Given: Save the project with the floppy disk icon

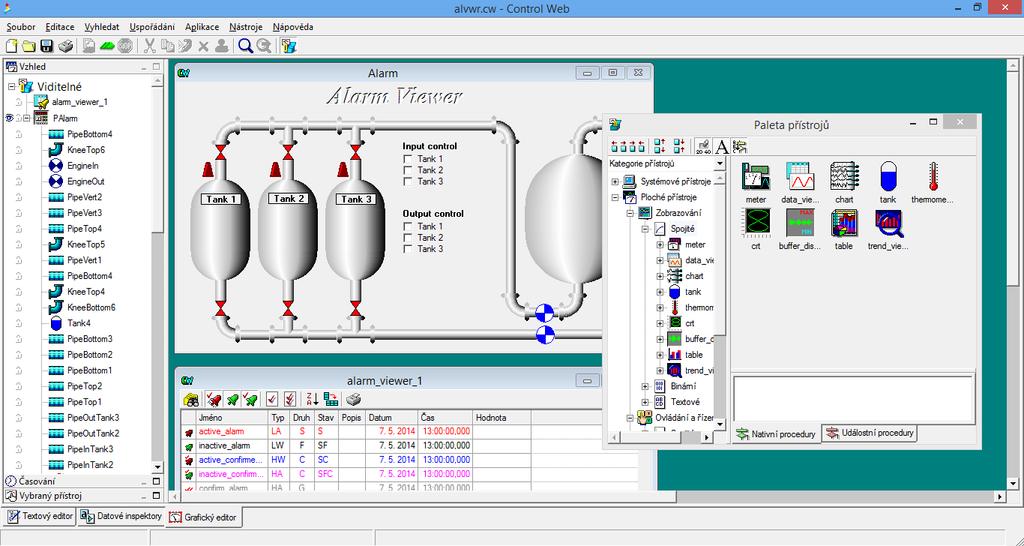Looking at the screenshot, I should tap(46, 46).
